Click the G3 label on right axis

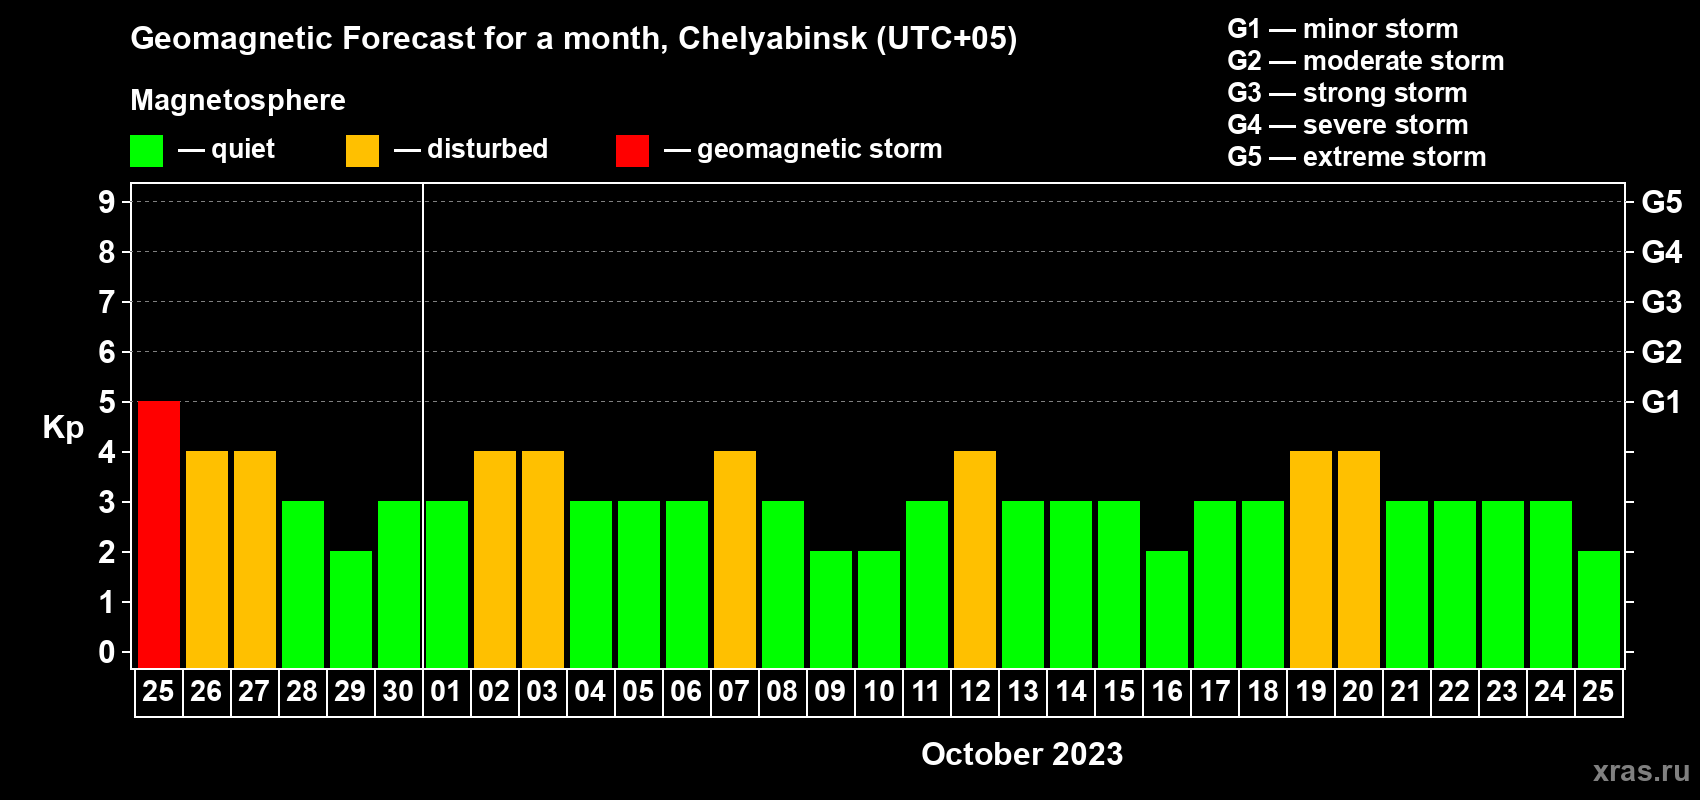click(x=1662, y=302)
